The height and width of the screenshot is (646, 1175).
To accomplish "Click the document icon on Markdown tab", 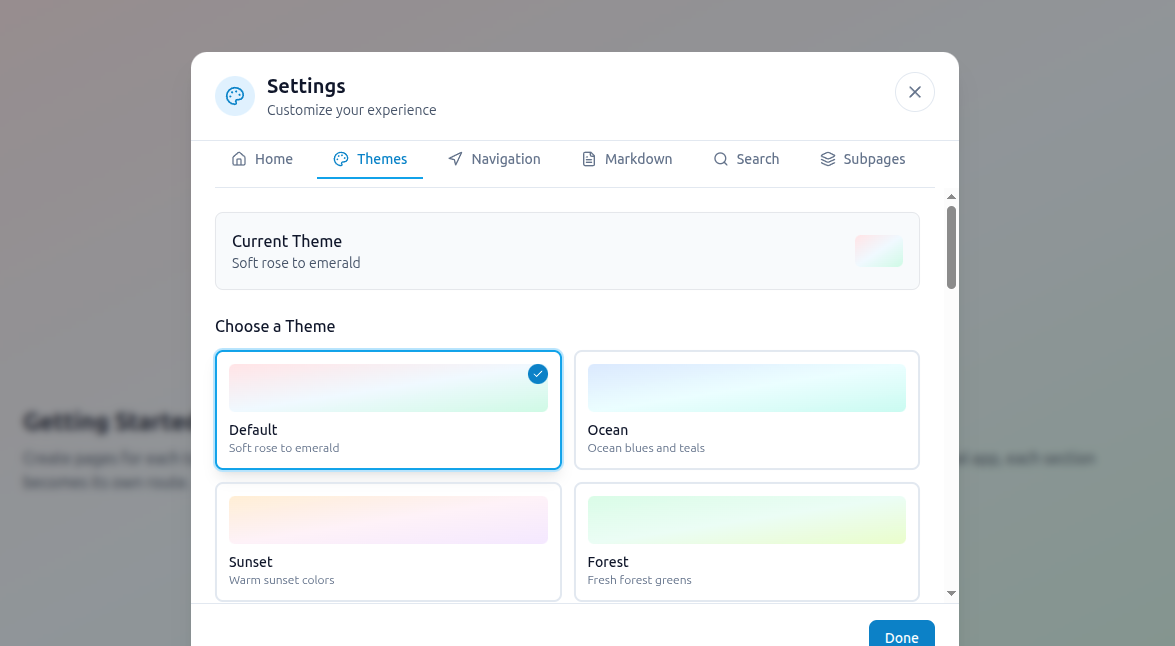I will click(x=589, y=159).
